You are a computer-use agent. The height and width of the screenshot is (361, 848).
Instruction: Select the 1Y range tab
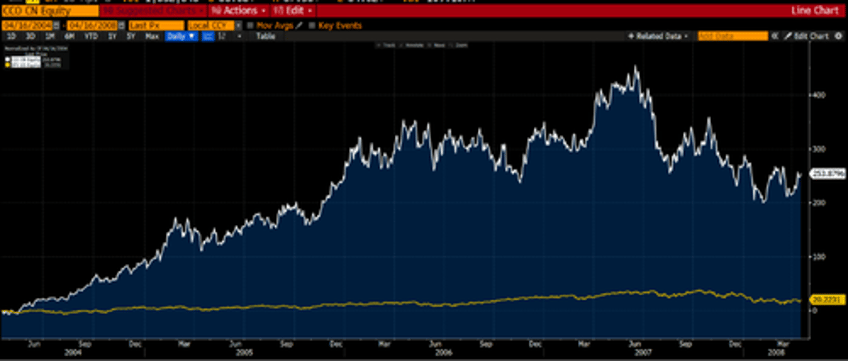point(112,36)
